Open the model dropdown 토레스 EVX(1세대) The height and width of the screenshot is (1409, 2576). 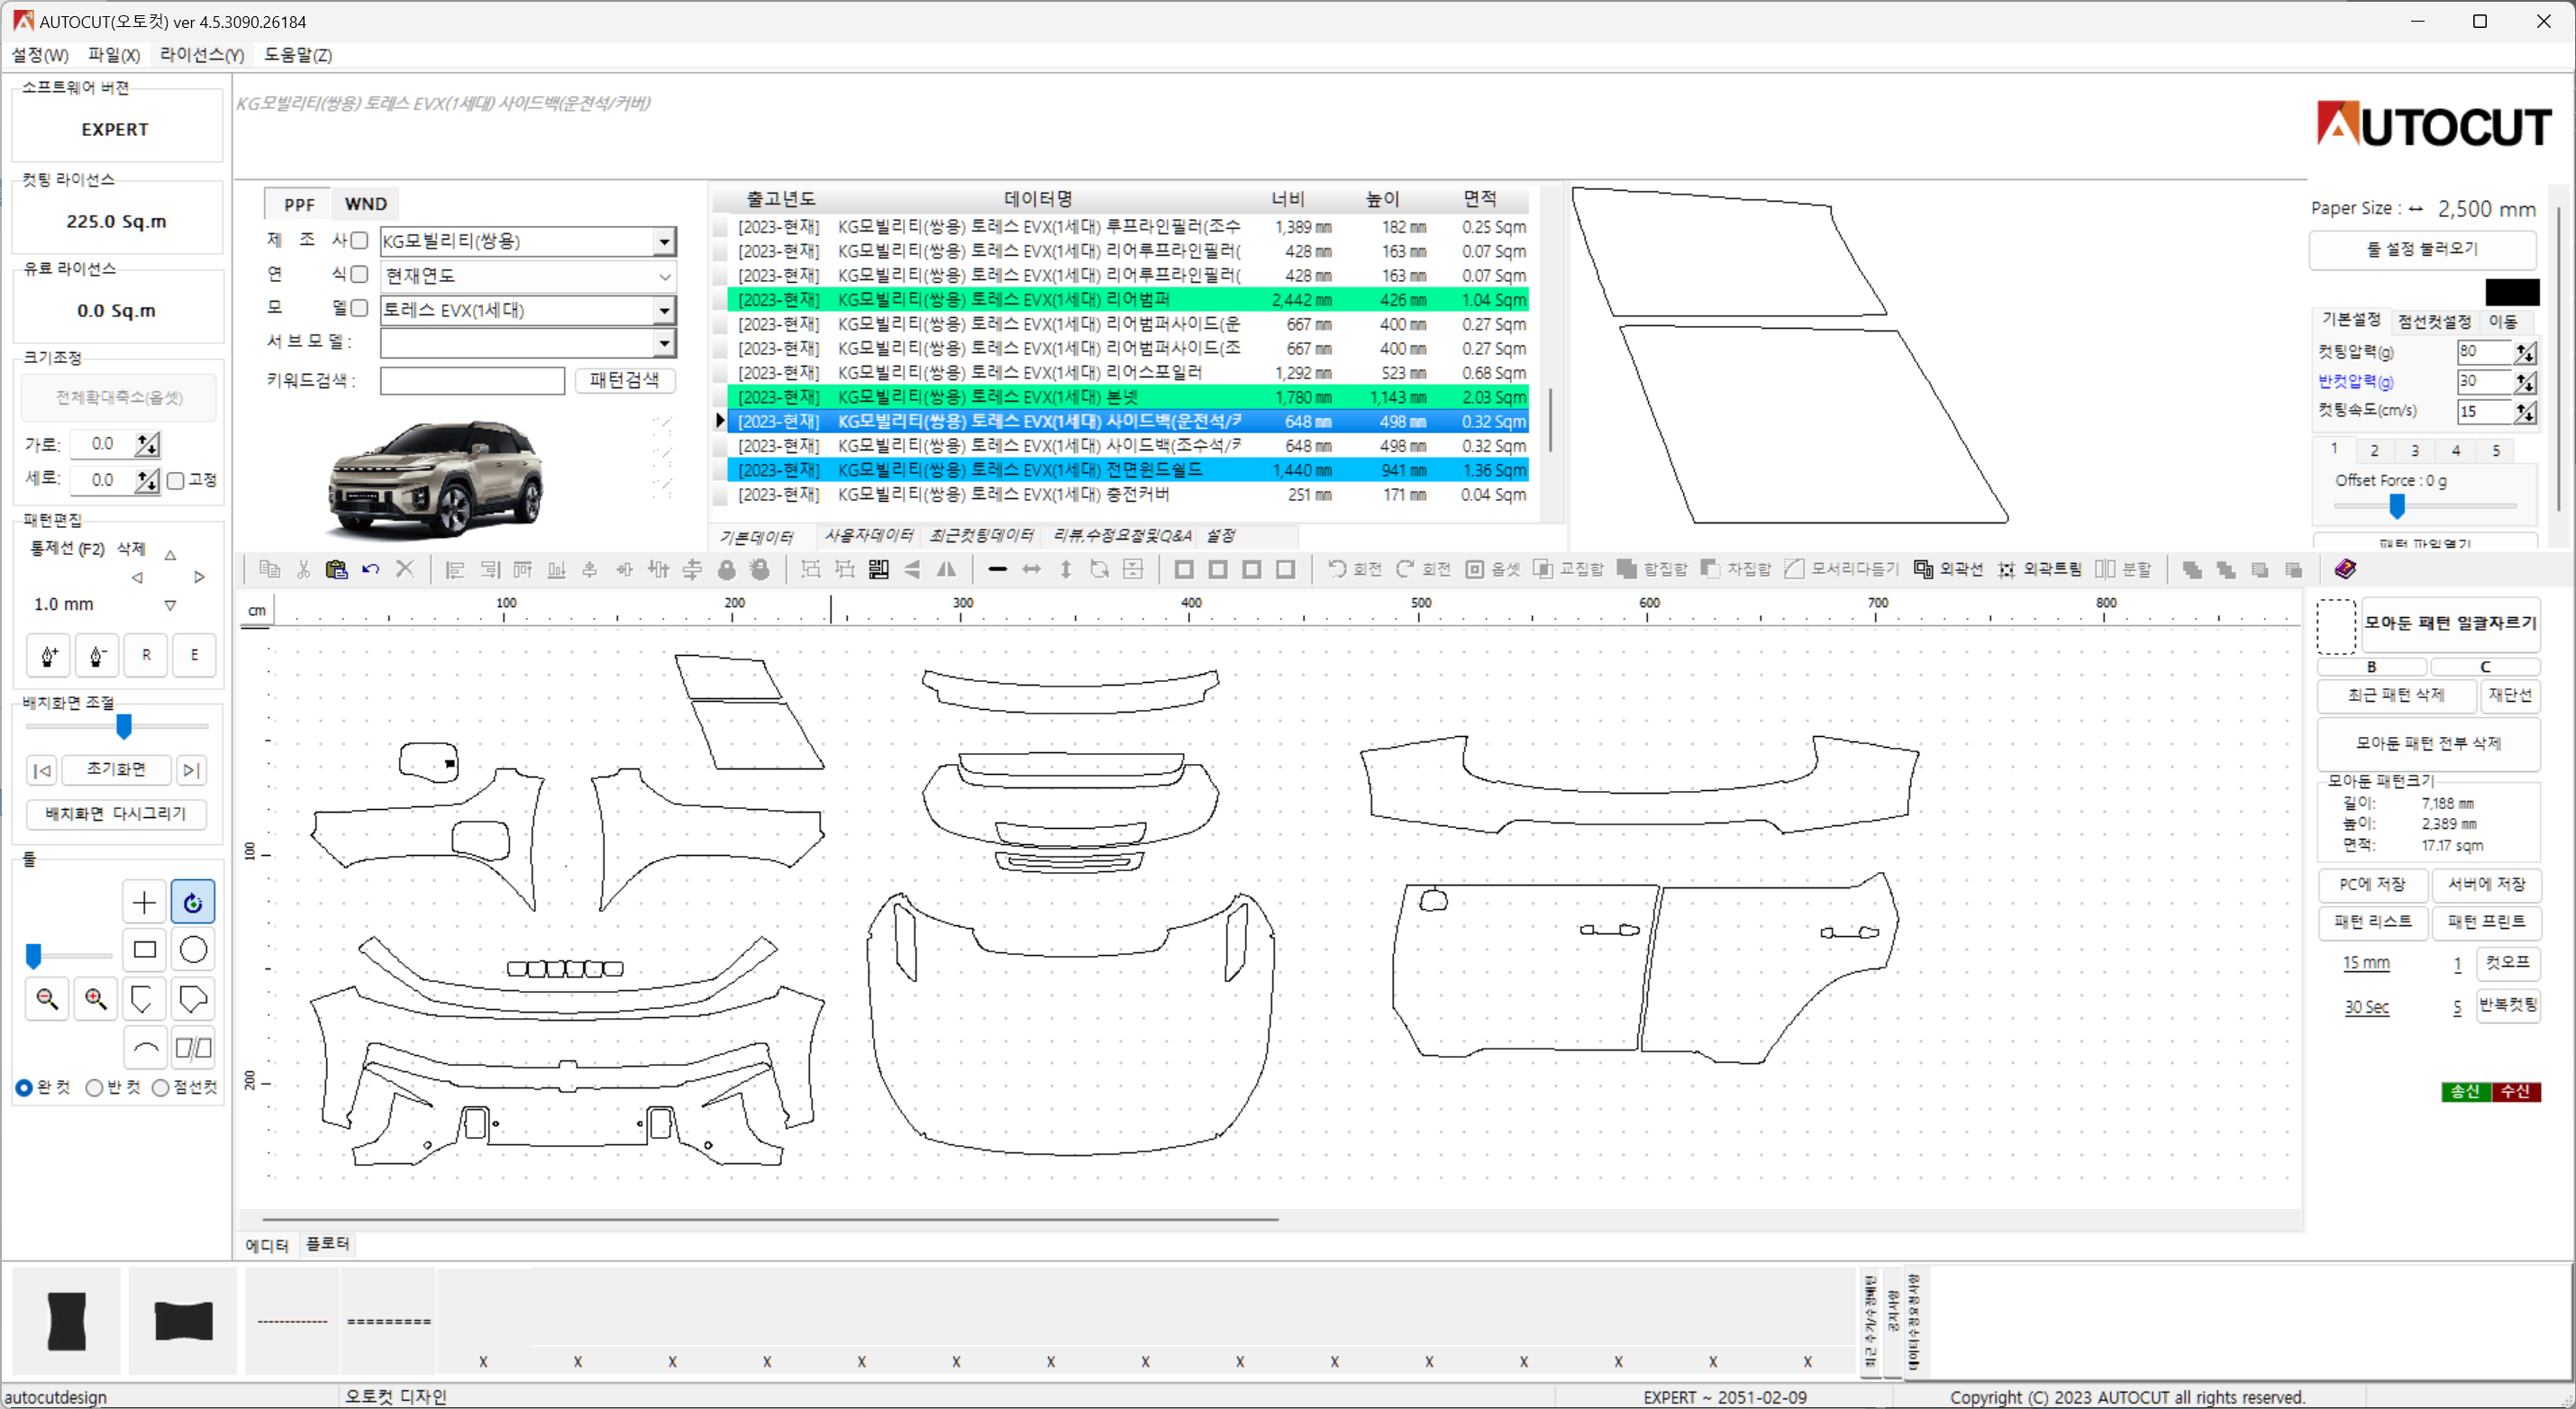click(528, 310)
